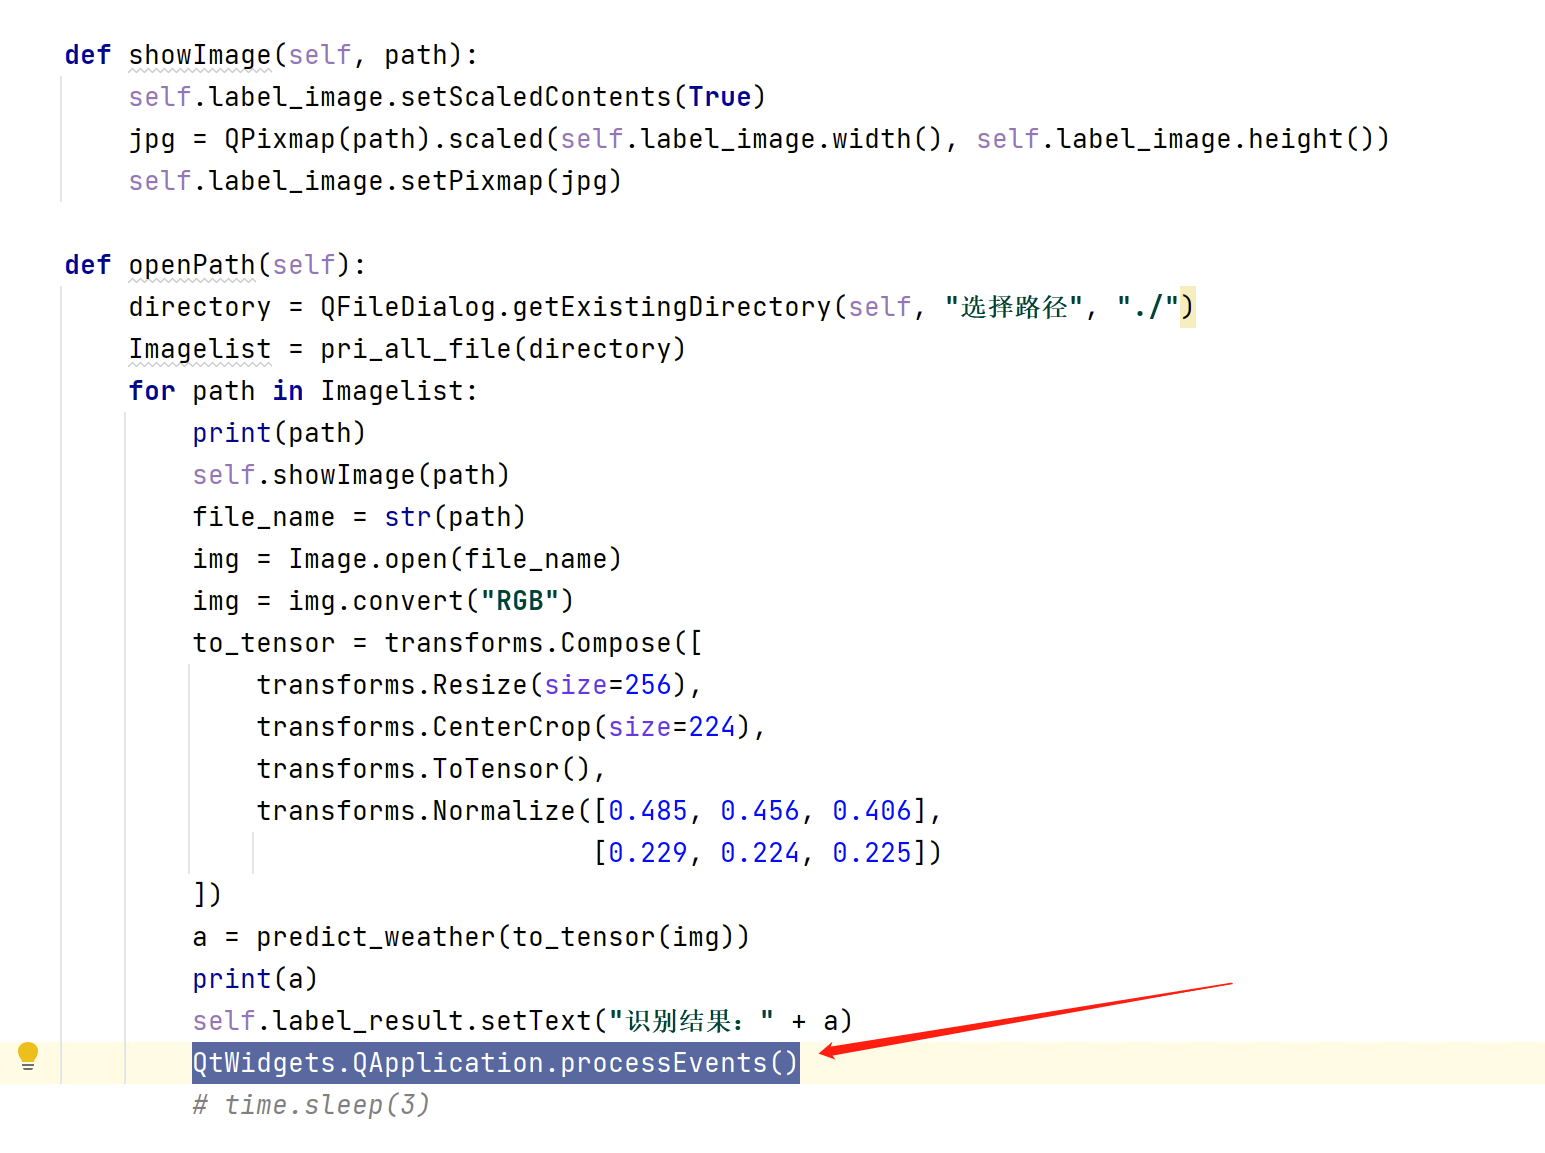Viewport: 1545px width, 1153px height.
Task: Click 'self.showImage(path)' call
Action: (351, 475)
